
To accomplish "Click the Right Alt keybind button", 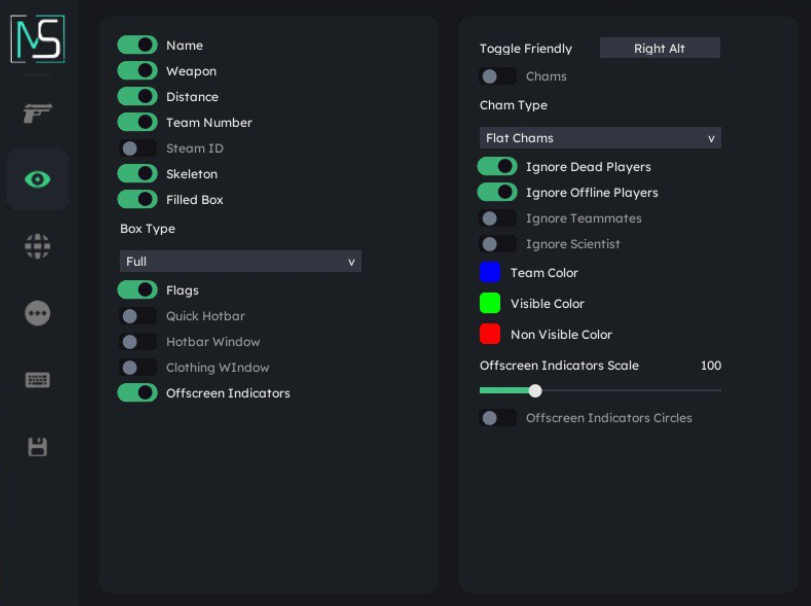I will (x=659, y=48).
